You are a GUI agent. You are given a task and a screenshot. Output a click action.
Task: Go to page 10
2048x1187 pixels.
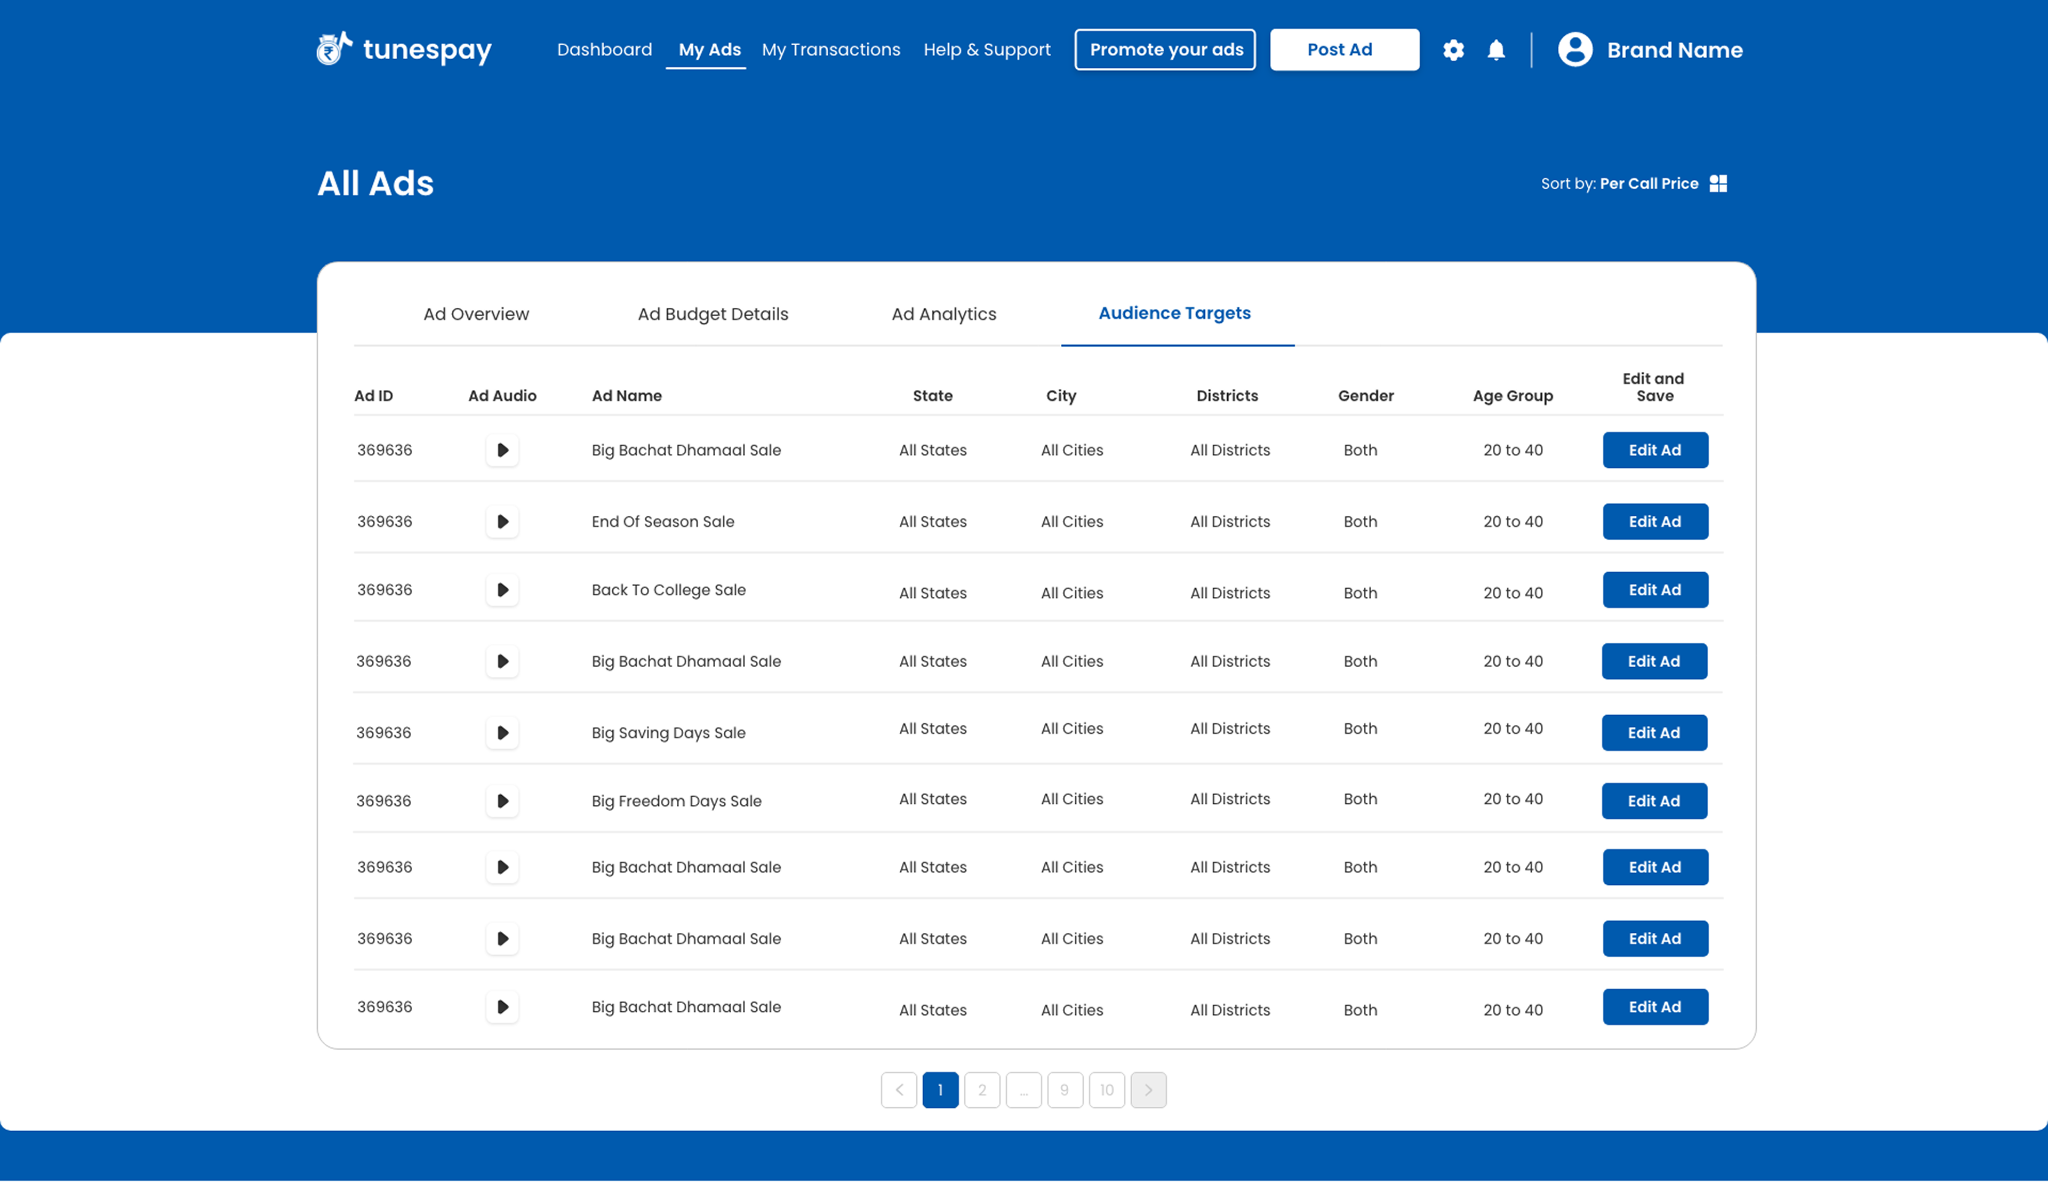tap(1107, 1090)
